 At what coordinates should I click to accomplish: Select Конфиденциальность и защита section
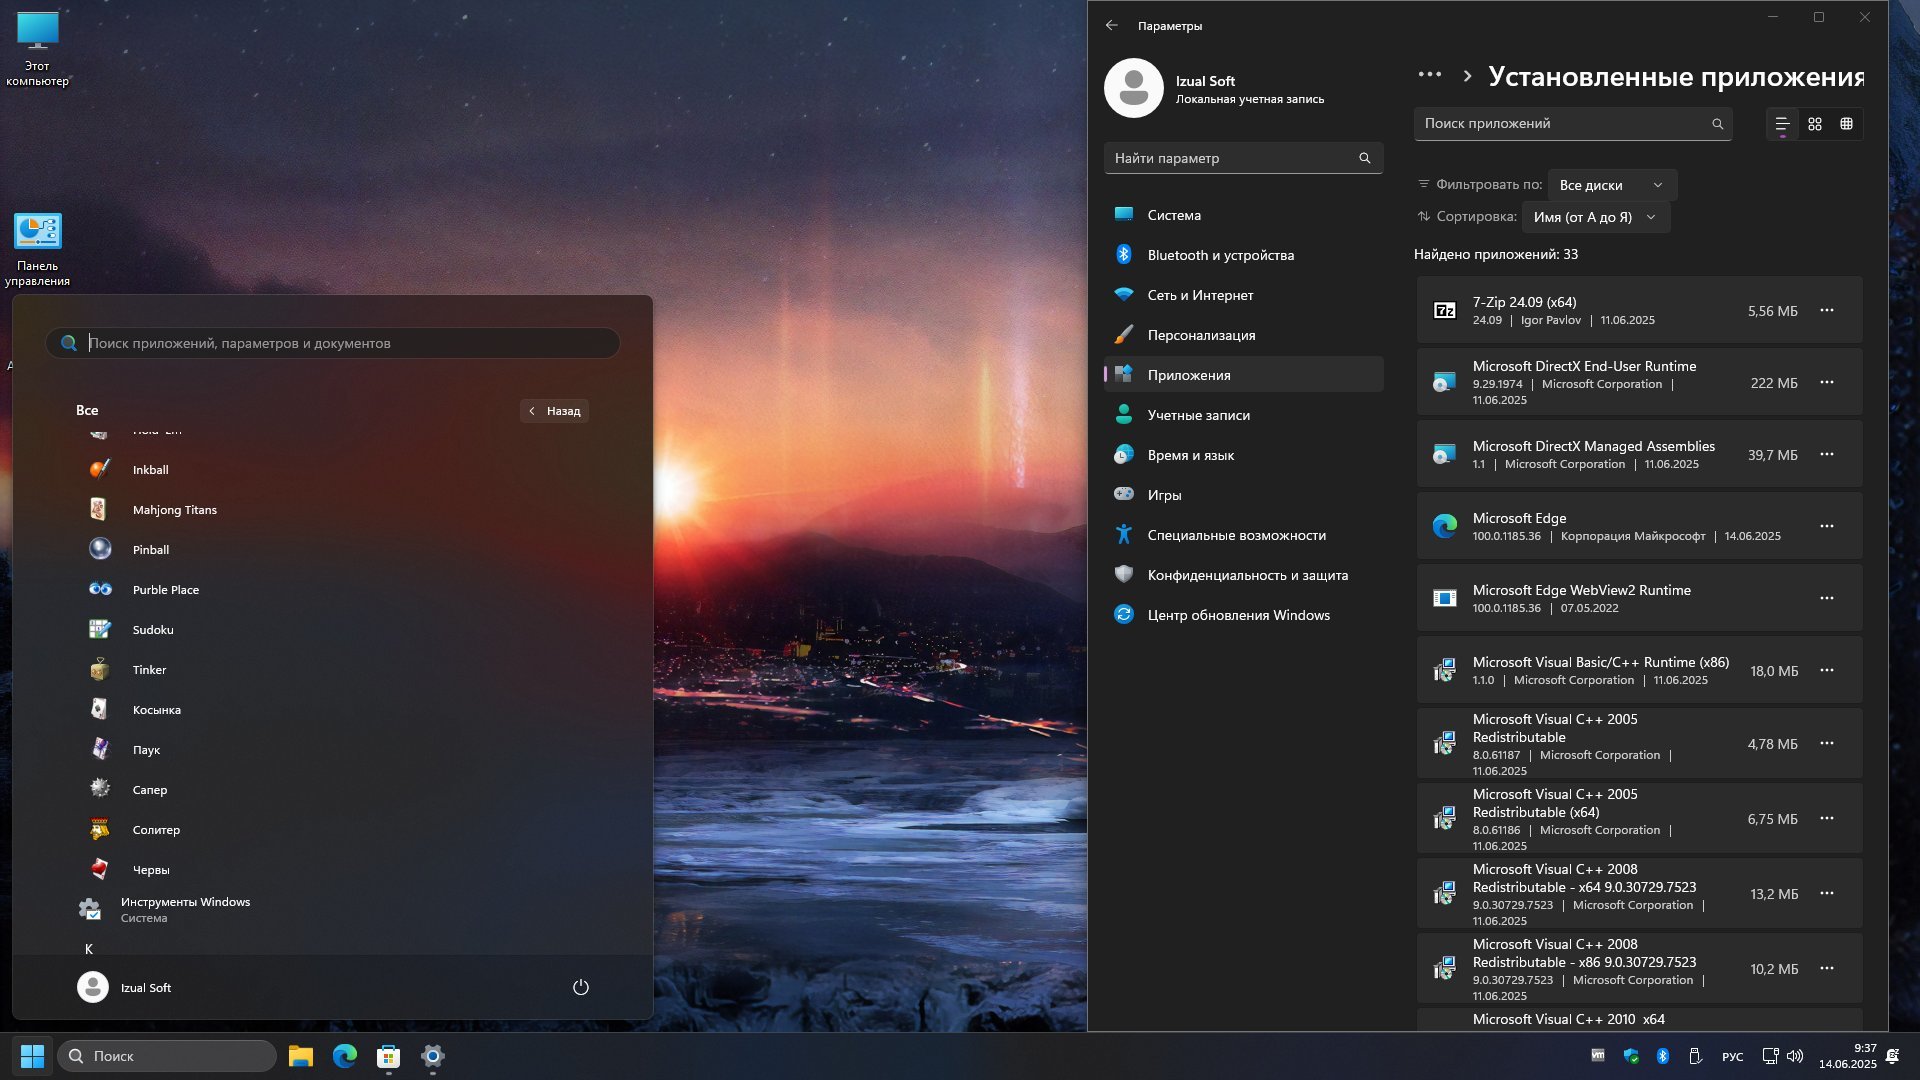pyautogui.click(x=1243, y=575)
